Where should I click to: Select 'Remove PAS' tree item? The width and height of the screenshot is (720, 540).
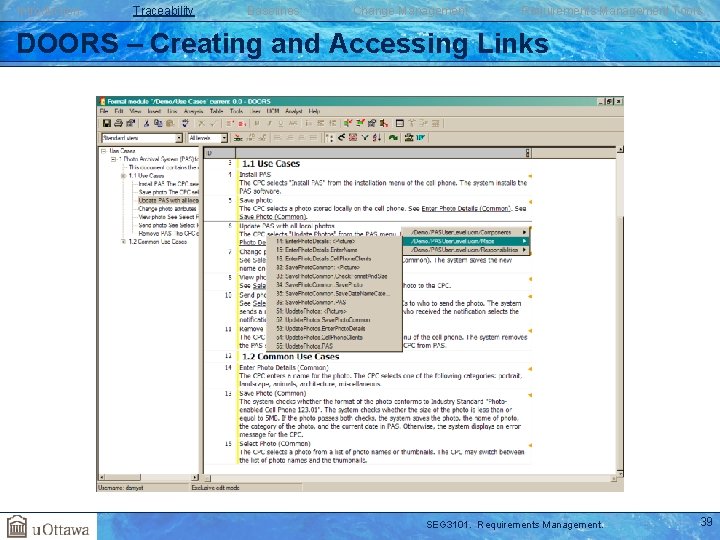tap(169, 234)
